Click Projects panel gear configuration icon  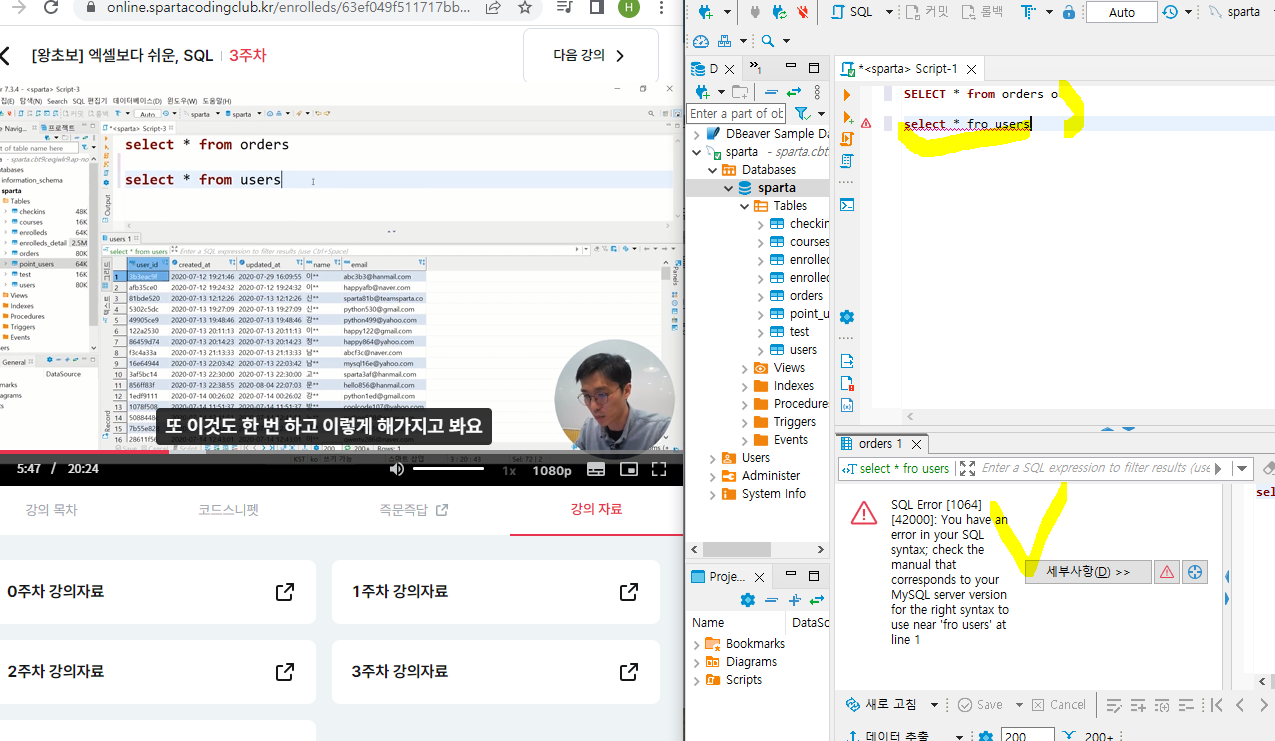point(748,600)
